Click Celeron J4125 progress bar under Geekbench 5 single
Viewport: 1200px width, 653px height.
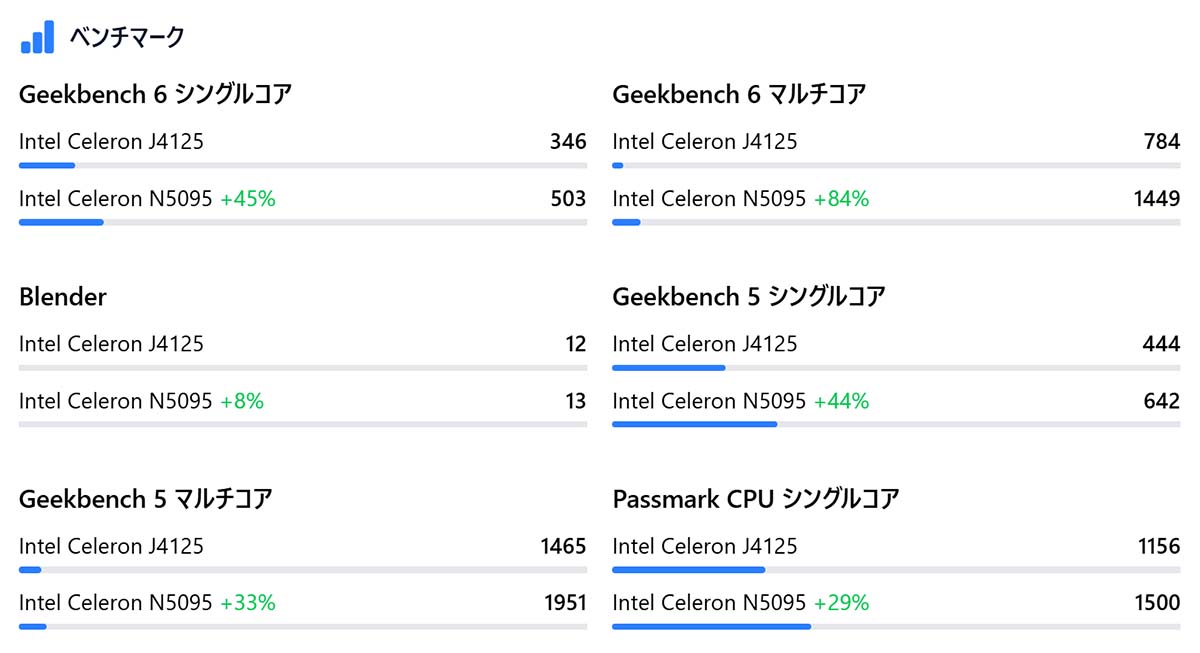tap(895, 368)
